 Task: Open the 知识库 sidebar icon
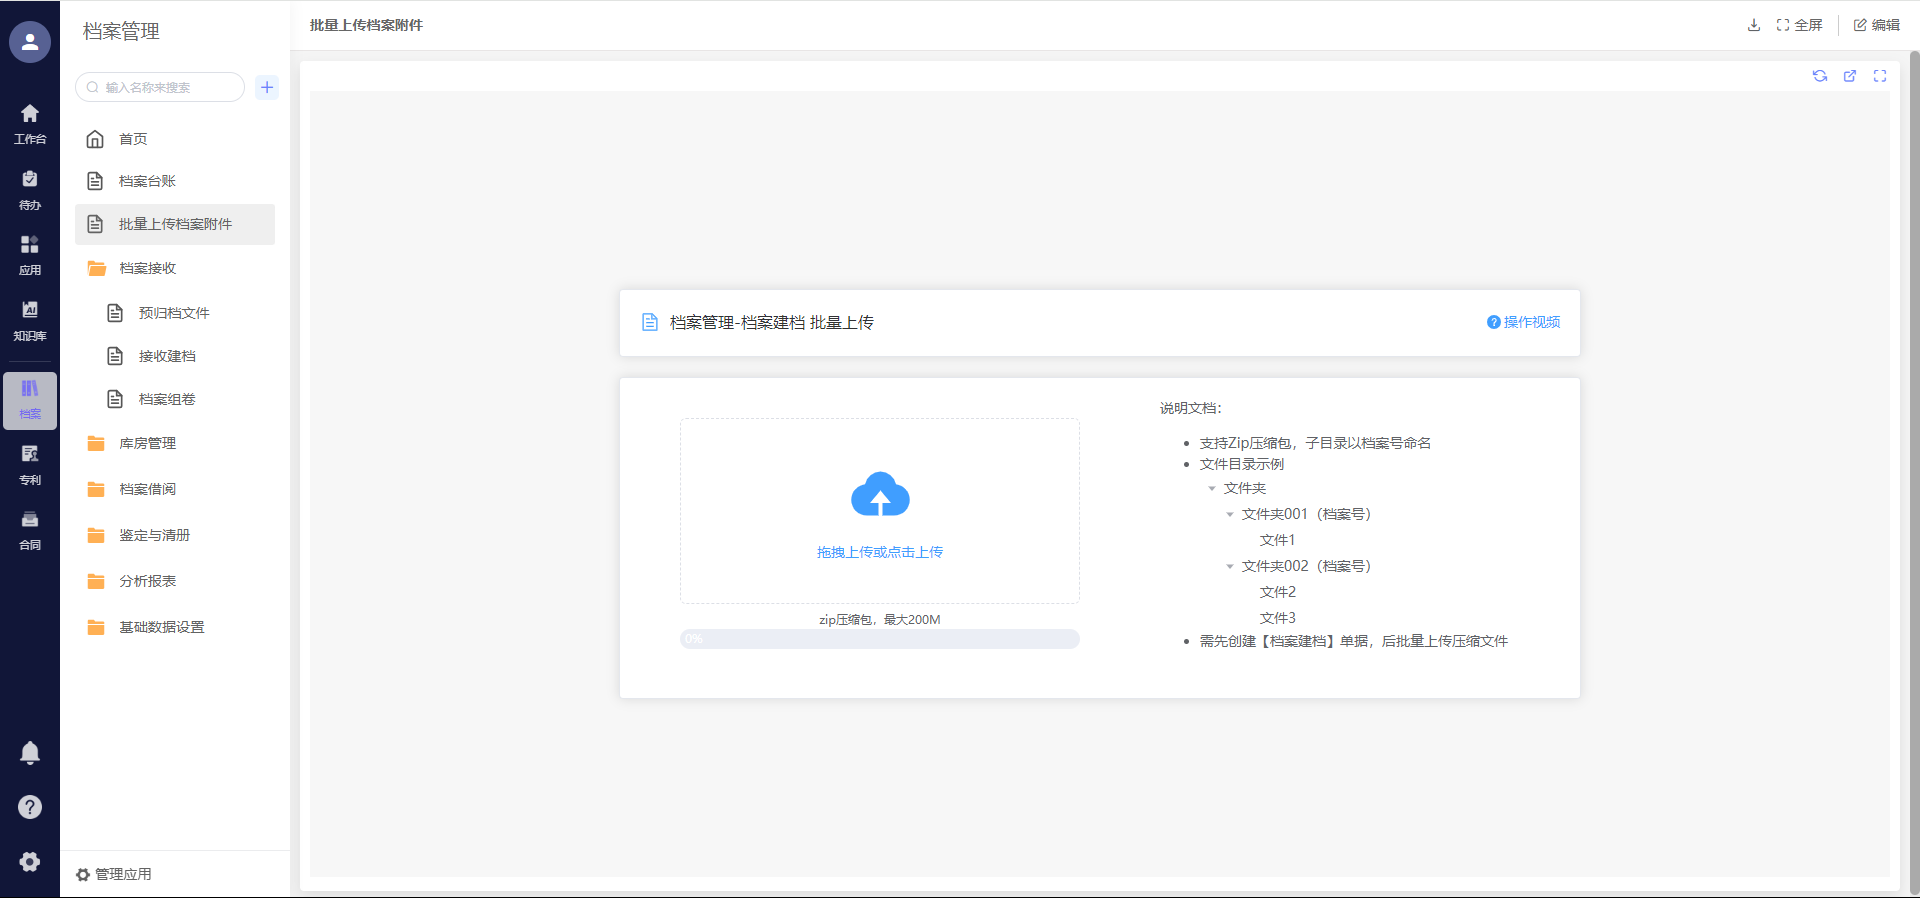click(30, 320)
